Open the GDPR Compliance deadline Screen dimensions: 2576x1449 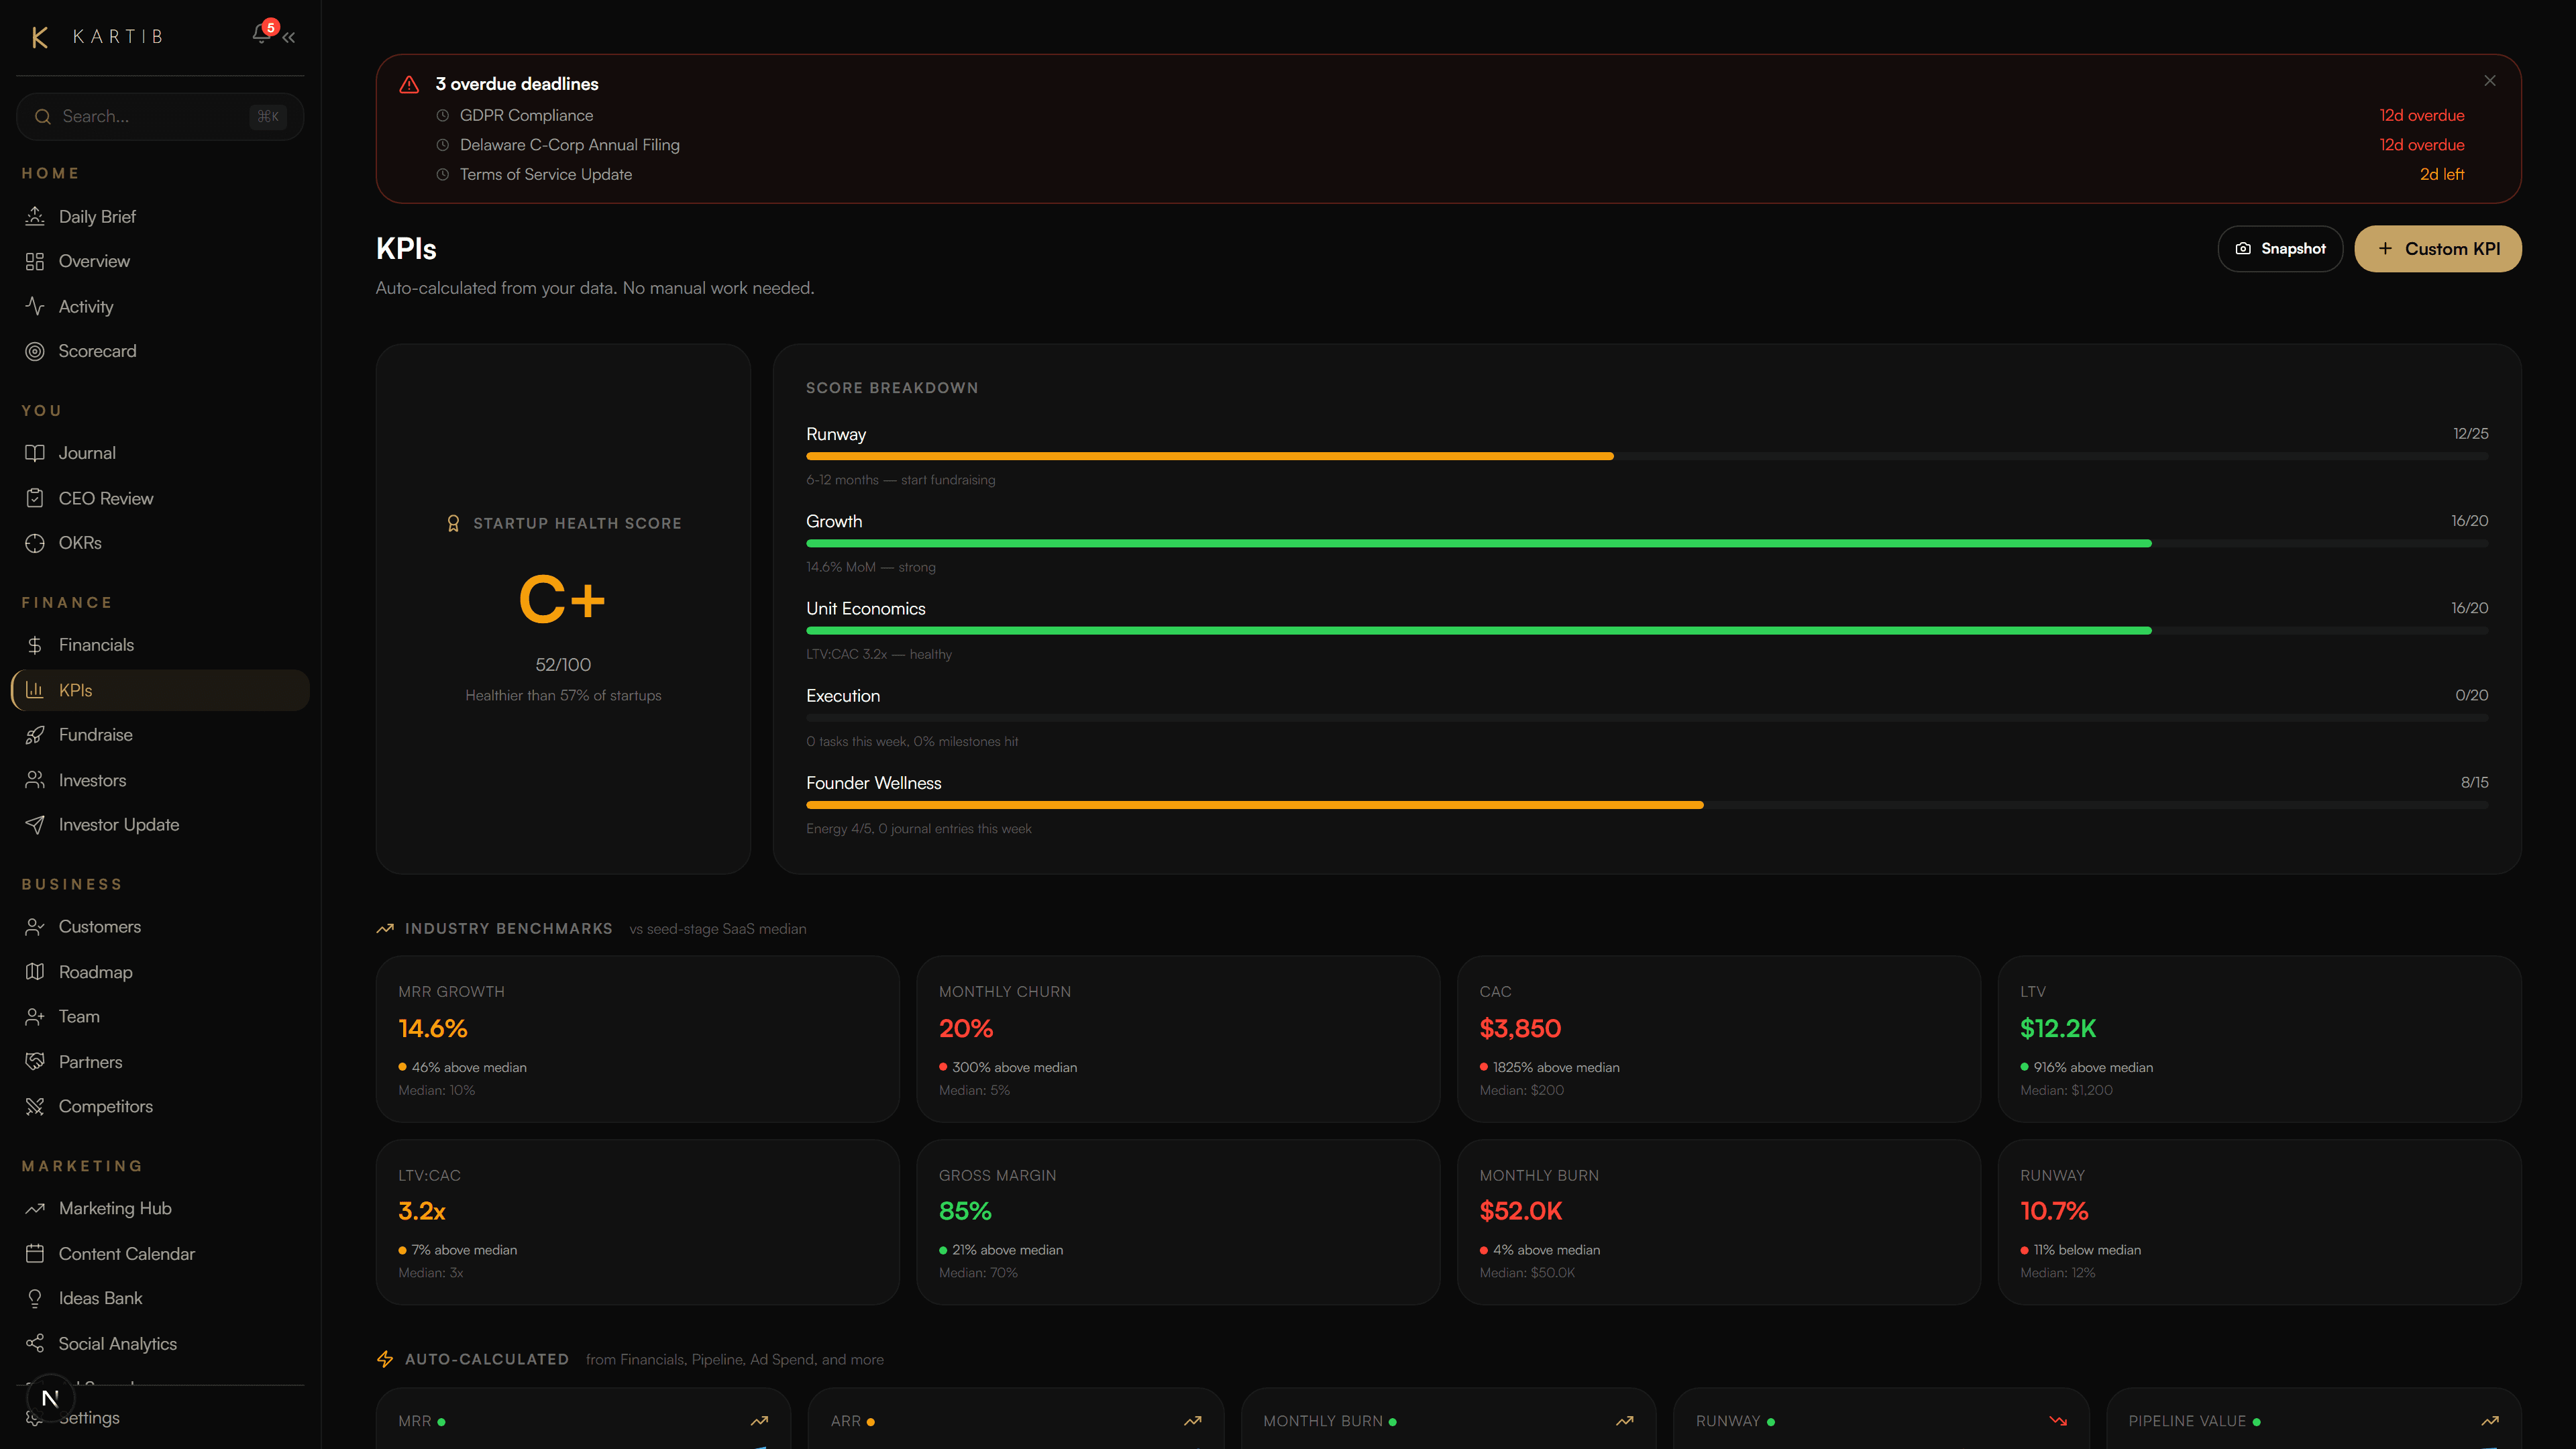coord(526,115)
